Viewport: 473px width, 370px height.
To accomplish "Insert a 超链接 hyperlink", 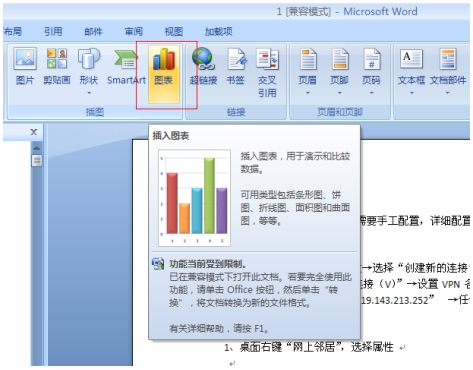I will (x=203, y=67).
